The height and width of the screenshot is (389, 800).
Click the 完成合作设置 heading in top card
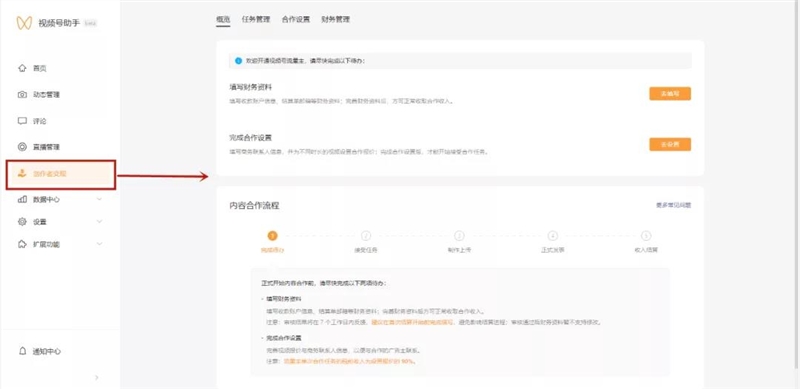click(251, 138)
